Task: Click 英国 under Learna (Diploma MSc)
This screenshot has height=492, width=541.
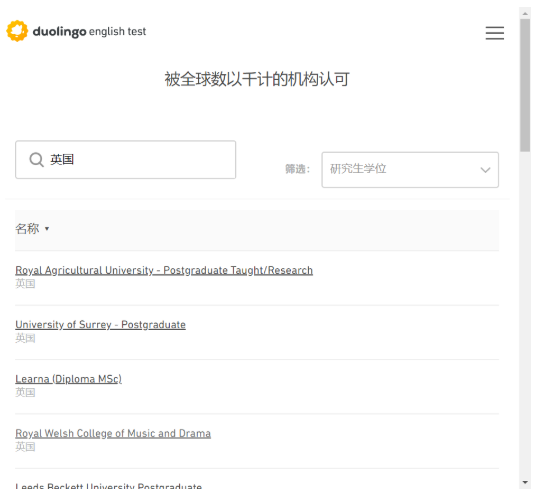Action: point(25,392)
